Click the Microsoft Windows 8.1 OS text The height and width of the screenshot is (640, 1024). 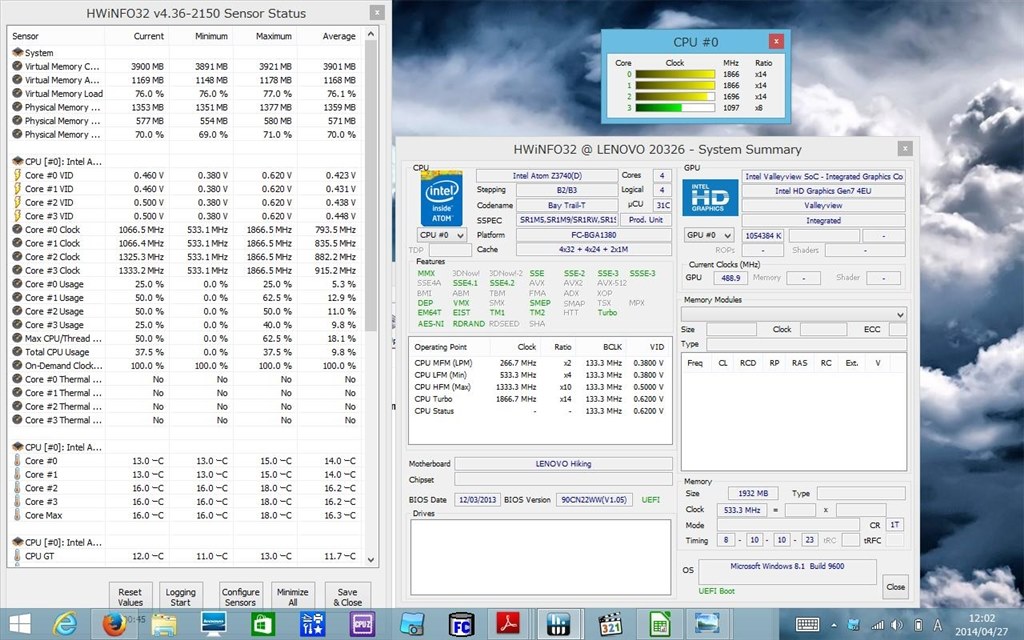[787, 566]
